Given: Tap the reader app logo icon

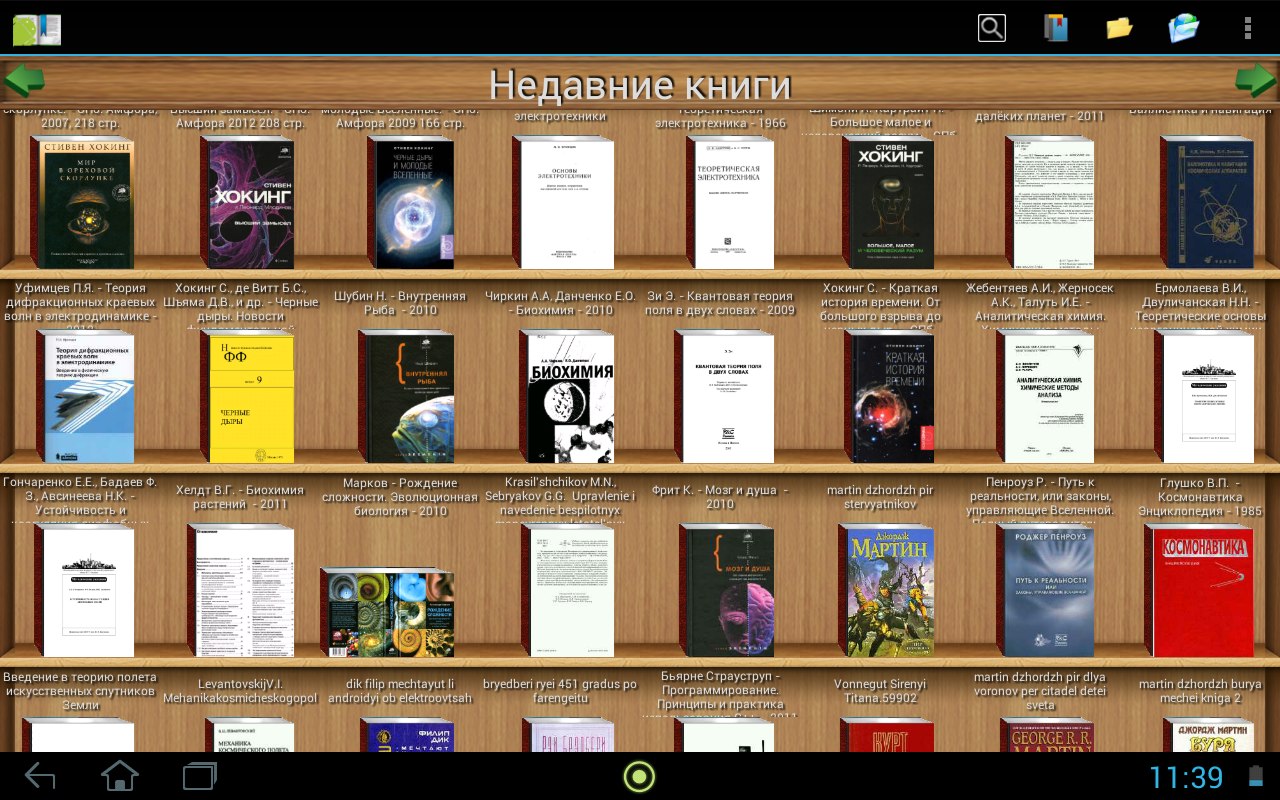Looking at the screenshot, I should pyautogui.click(x=37, y=29).
